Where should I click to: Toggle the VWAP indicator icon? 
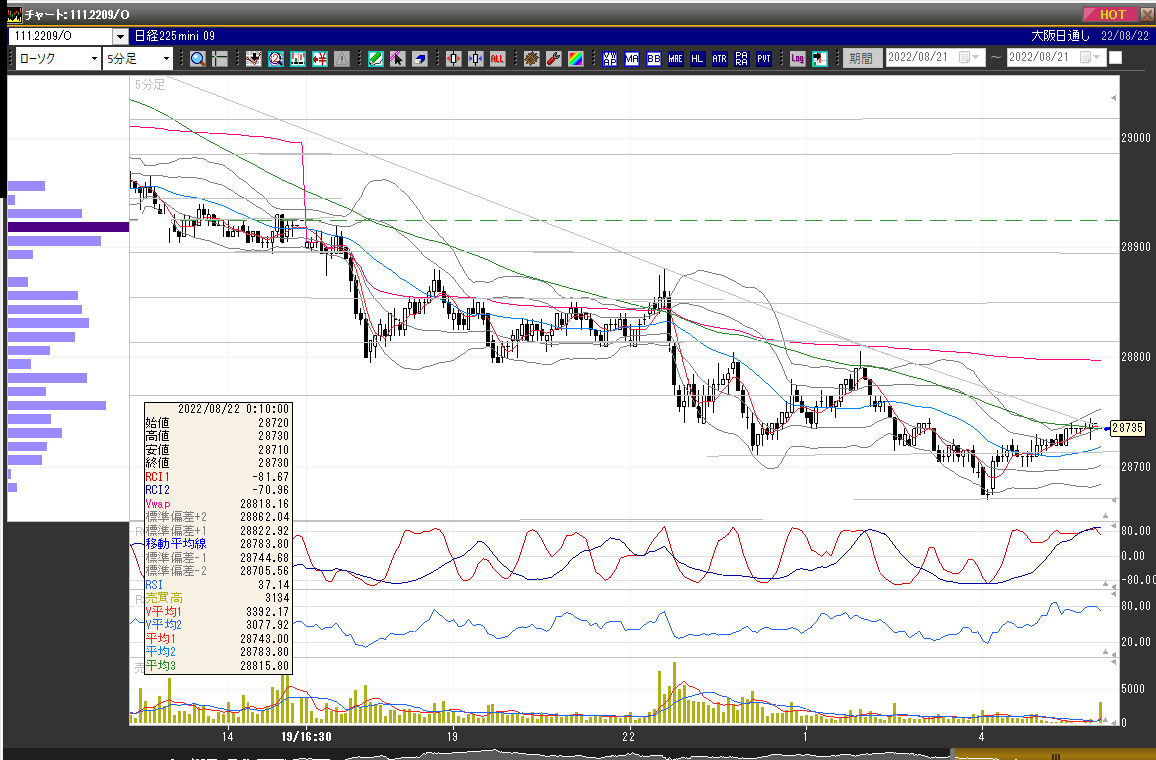pos(610,59)
